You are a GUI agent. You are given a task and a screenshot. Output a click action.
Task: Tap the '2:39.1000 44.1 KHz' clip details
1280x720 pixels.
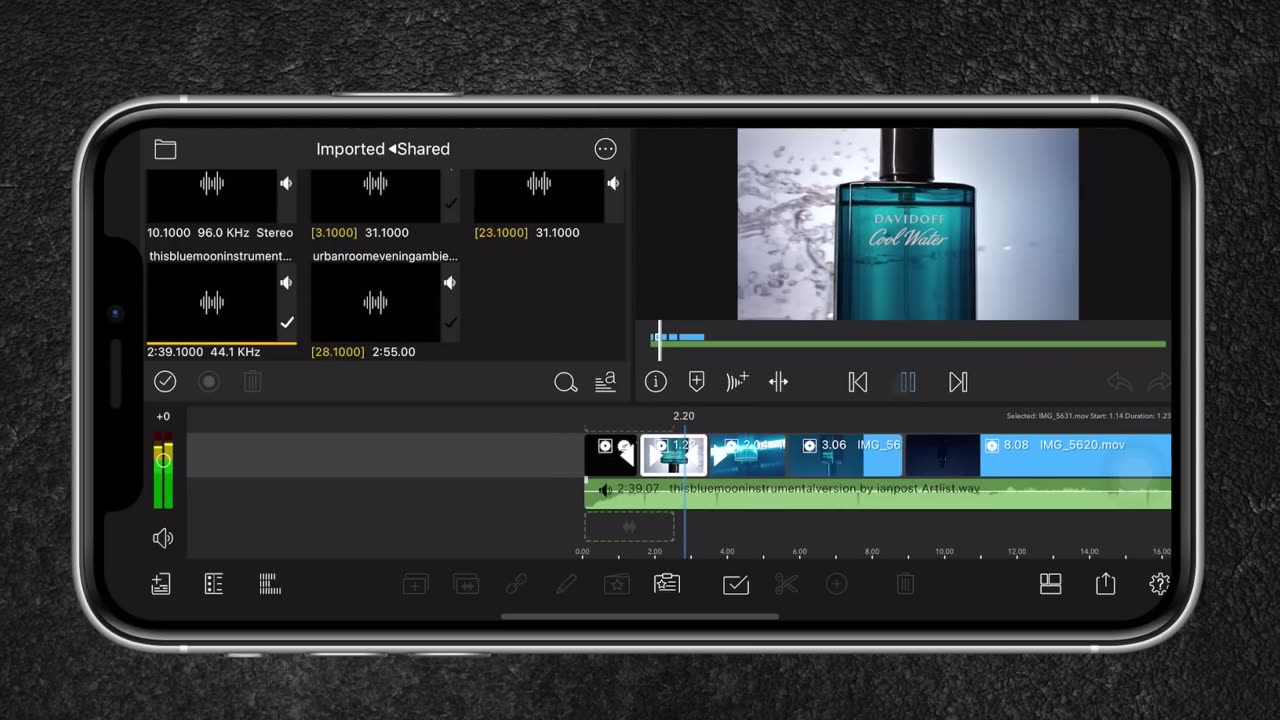204,352
